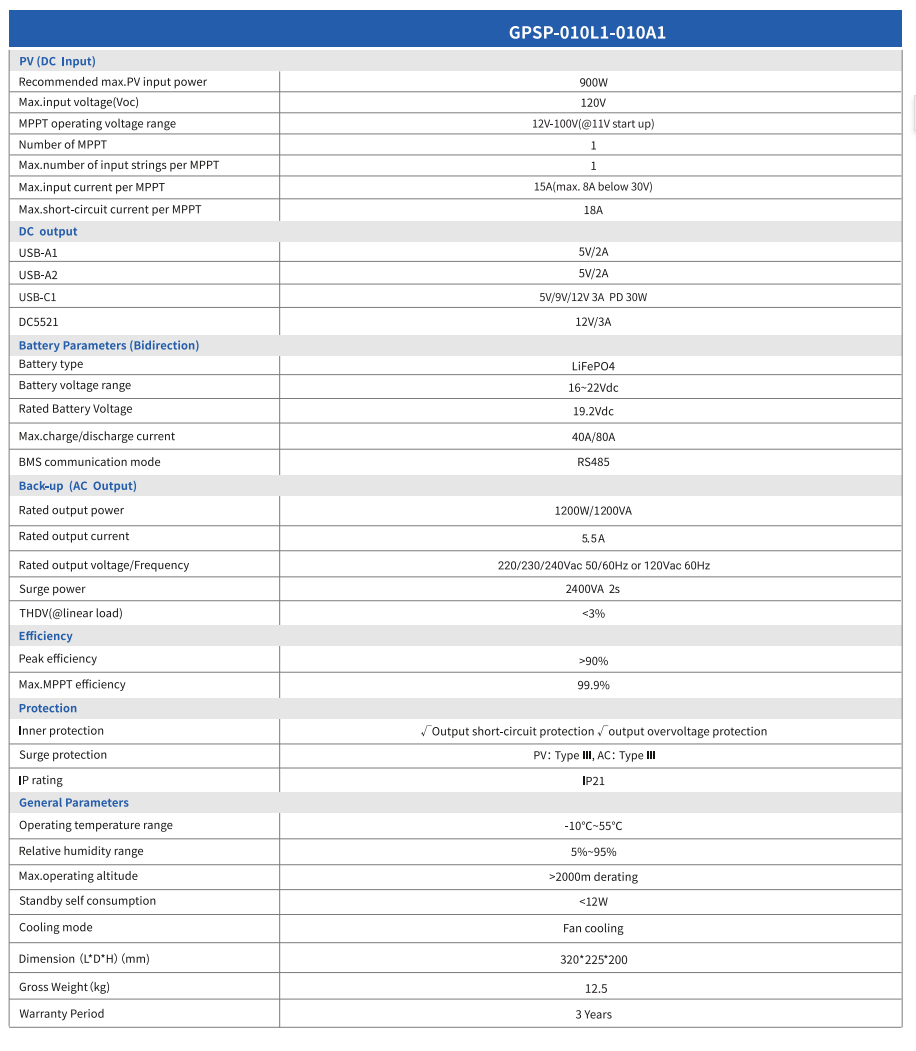Select the Back-up (AC Output) heading
Screen dimensions: 916x1051
coord(78,486)
